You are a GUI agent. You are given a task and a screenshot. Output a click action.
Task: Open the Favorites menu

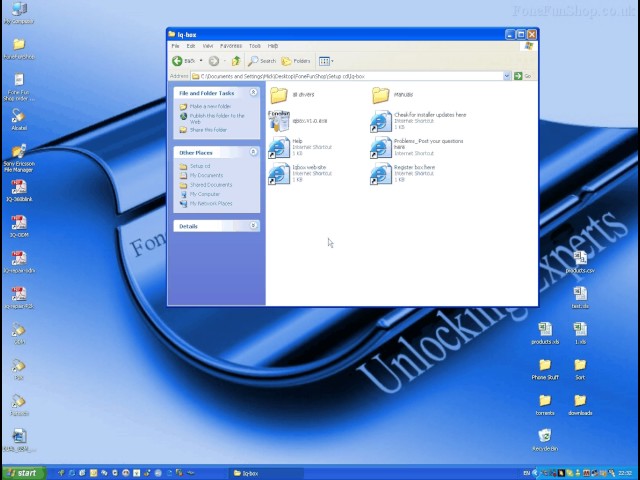pos(231,46)
